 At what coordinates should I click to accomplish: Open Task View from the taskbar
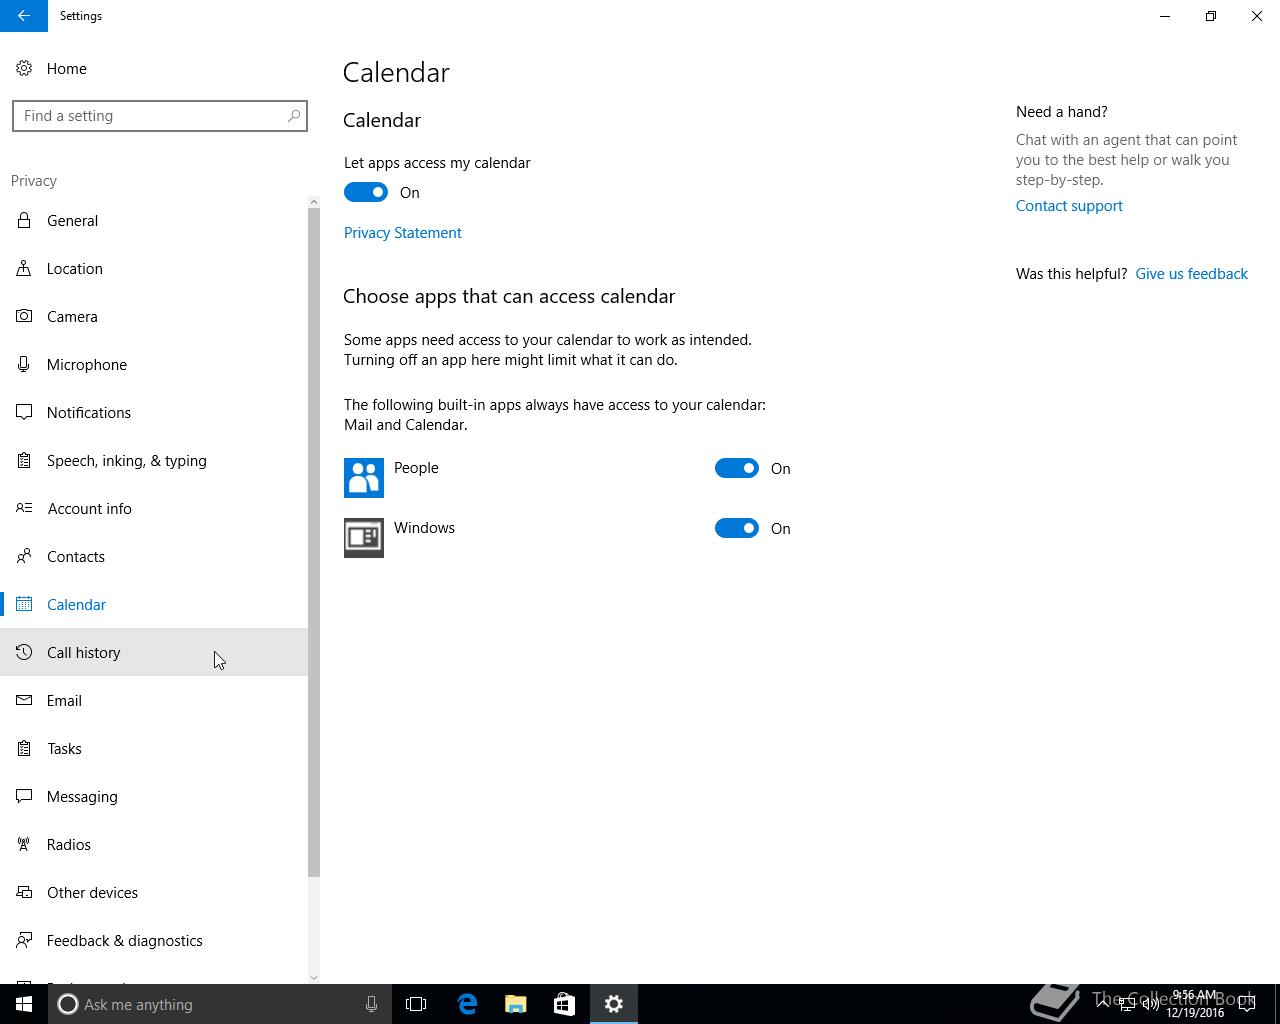(x=416, y=1004)
